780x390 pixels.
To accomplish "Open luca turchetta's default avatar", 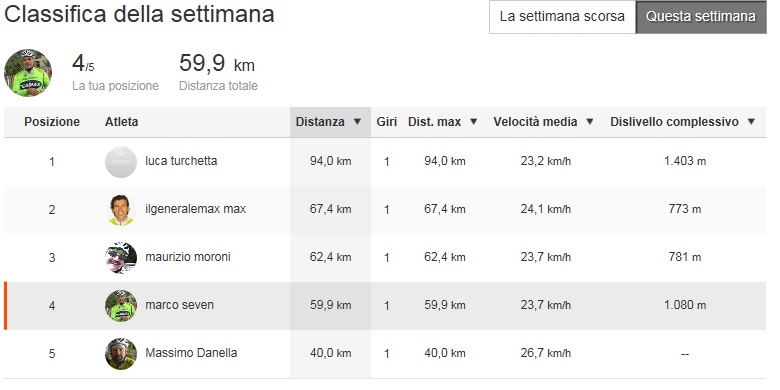I will (121, 162).
